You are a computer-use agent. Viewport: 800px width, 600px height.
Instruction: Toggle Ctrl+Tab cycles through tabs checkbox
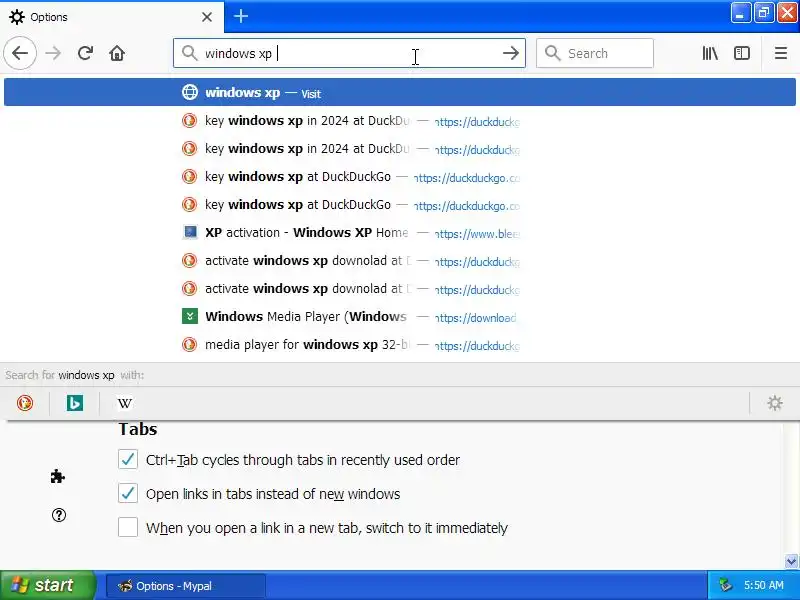128,460
